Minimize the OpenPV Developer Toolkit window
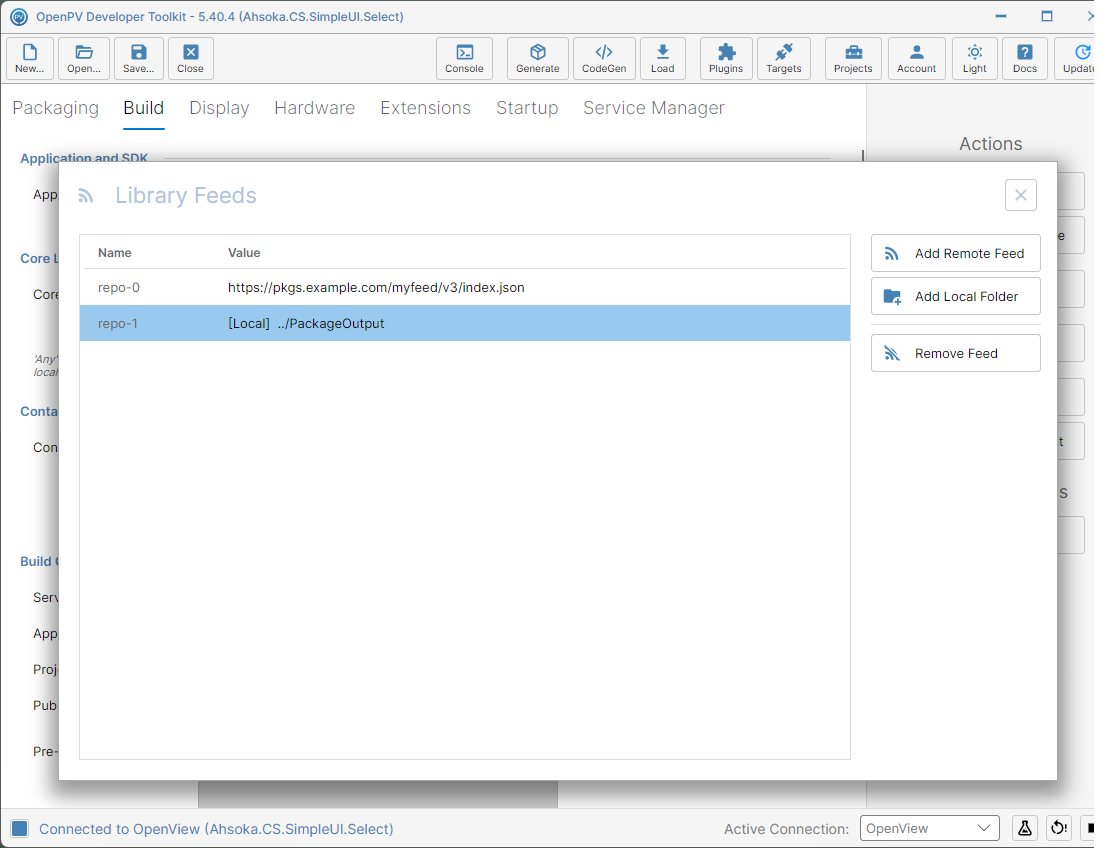 (x=1001, y=16)
